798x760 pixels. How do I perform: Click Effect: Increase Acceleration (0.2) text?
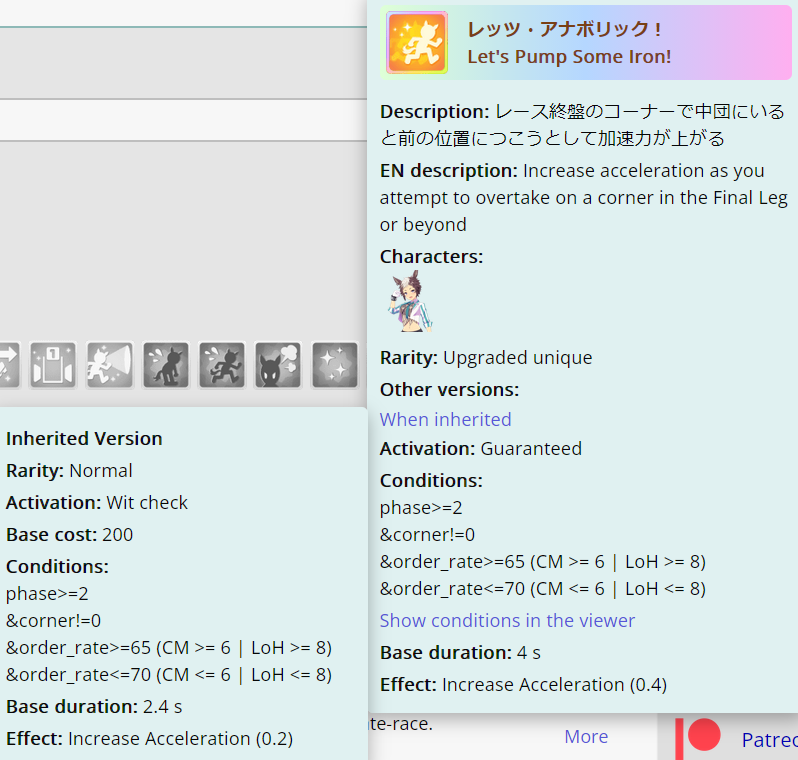click(x=150, y=739)
